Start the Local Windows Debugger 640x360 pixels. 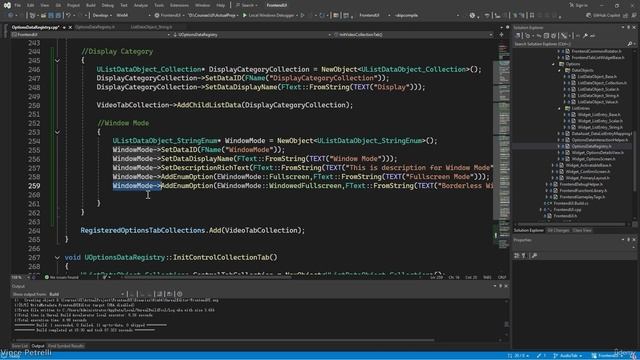pyautogui.click(x=268, y=16)
